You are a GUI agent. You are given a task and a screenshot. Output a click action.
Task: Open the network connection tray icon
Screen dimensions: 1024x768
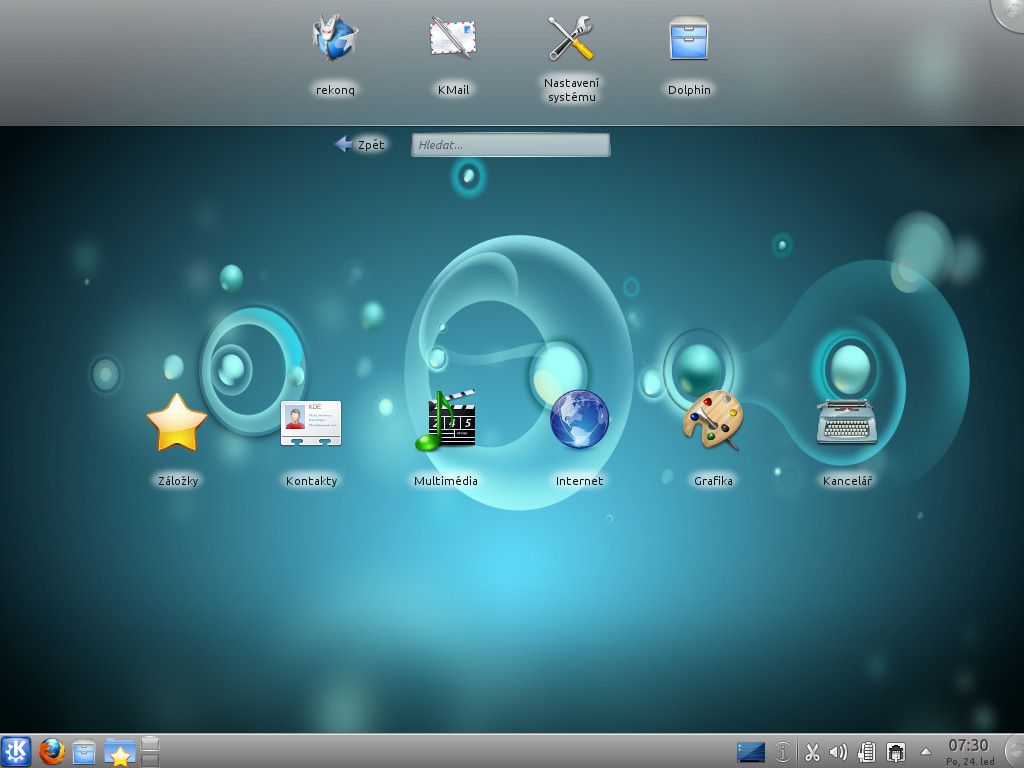(896, 752)
